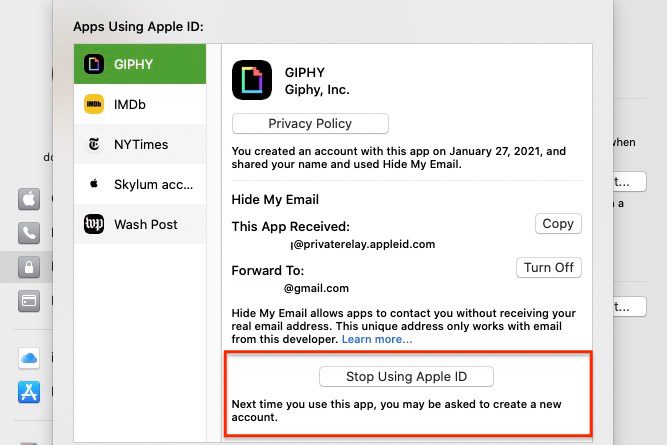Click the privaterelay.appleid.com address text
667x445 pixels.
point(363,244)
